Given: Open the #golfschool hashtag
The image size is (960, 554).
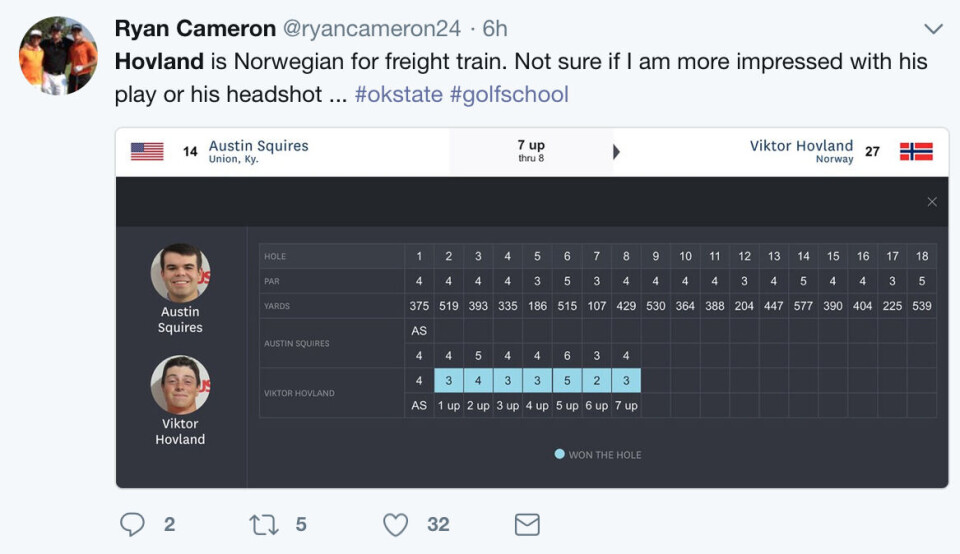Looking at the screenshot, I should pyautogui.click(x=509, y=94).
